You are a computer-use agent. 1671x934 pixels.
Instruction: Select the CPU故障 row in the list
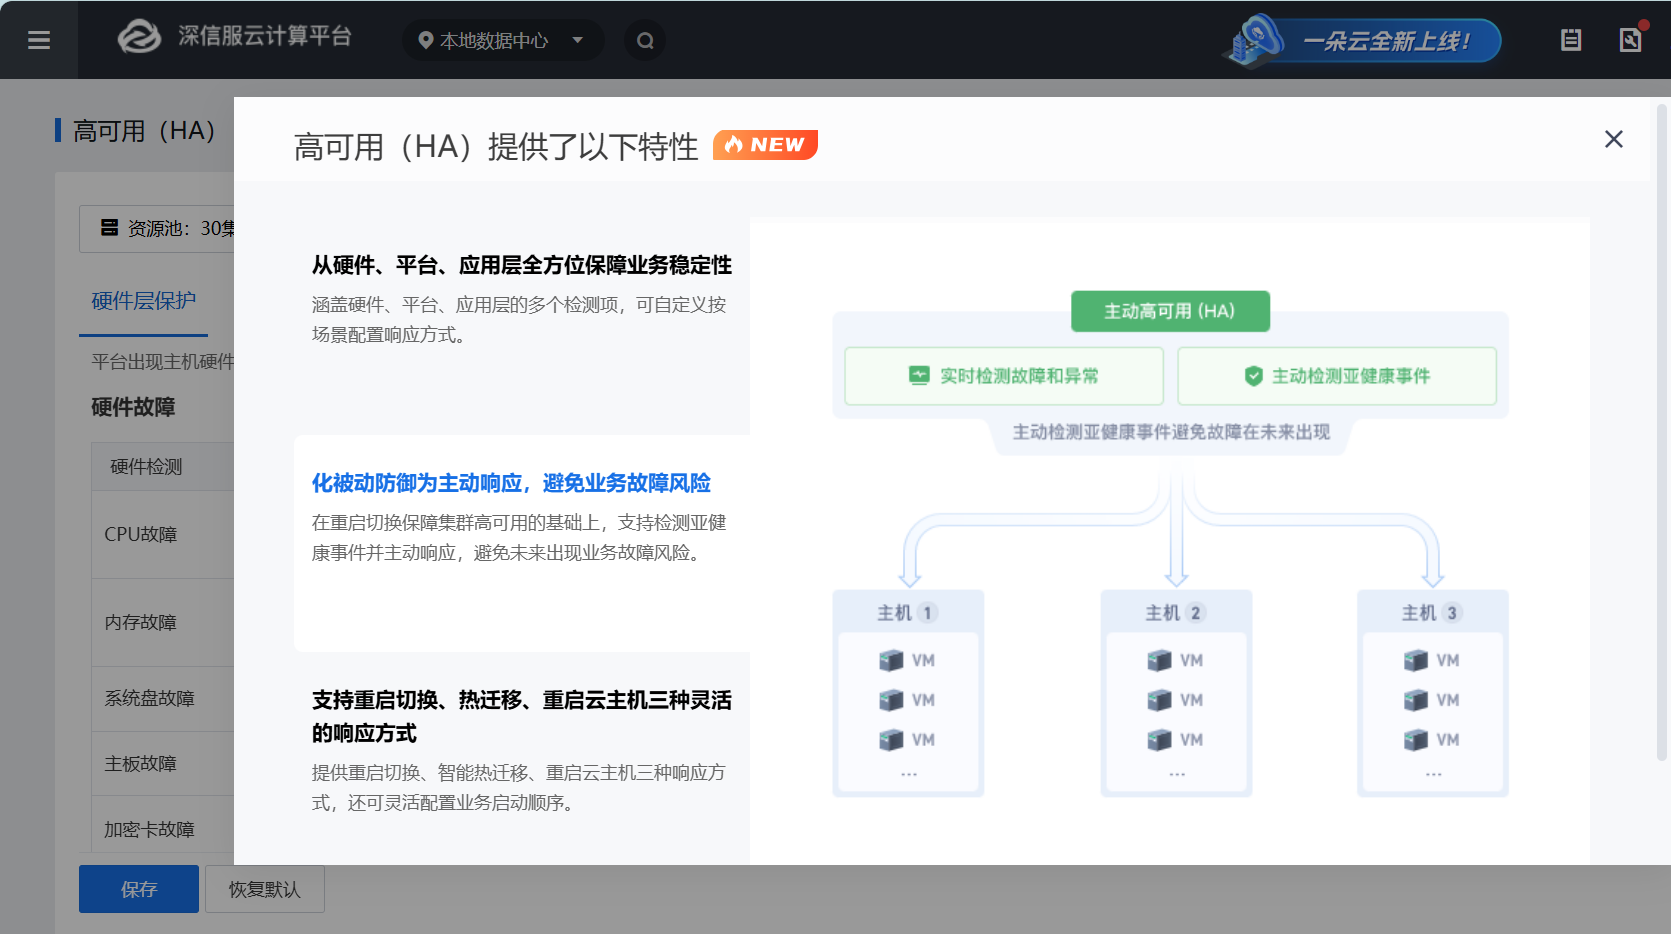[141, 534]
